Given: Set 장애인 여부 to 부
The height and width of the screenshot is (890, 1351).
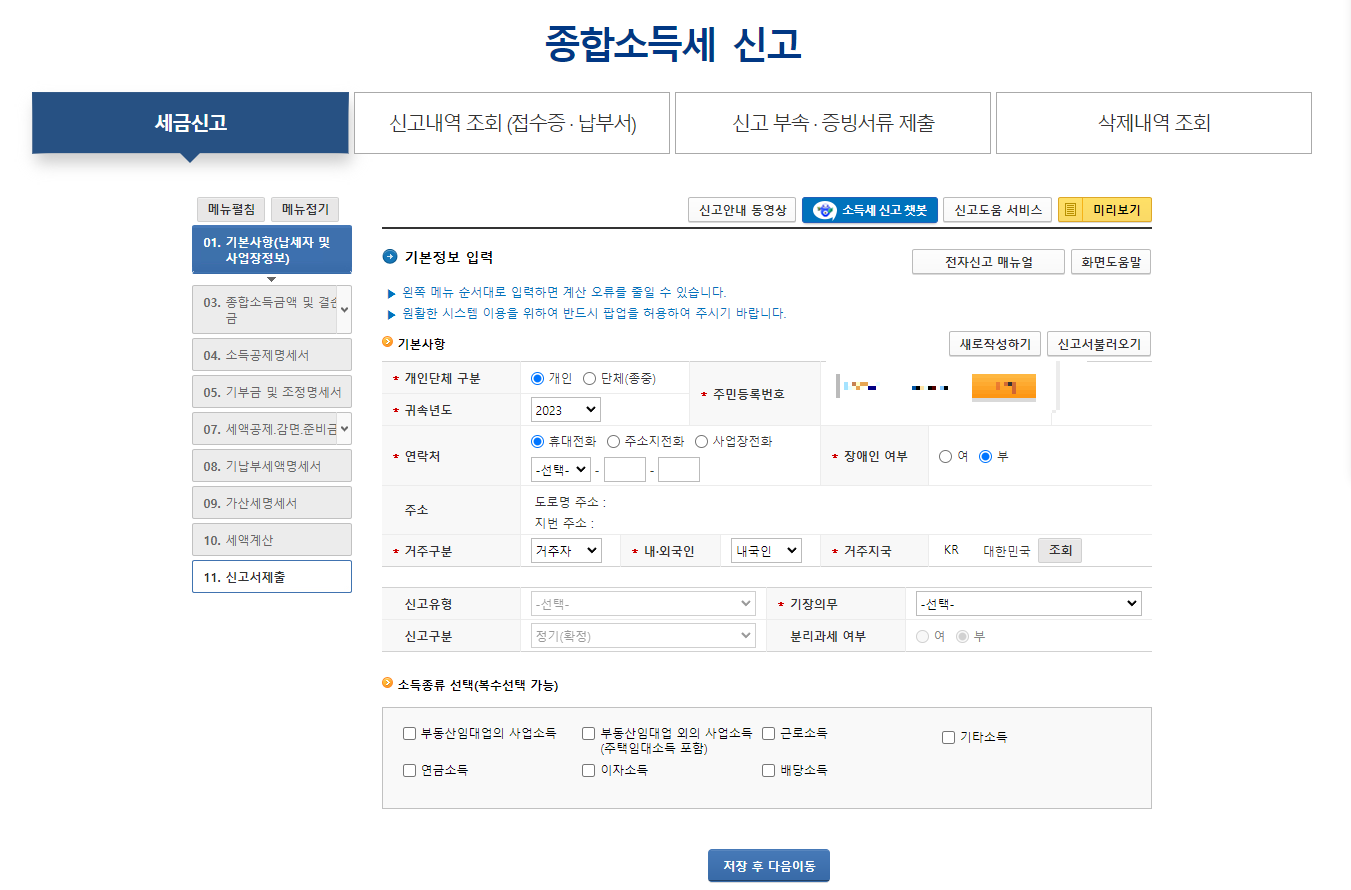Looking at the screenshot, I should pyautogui.click(x=985, y=456).
